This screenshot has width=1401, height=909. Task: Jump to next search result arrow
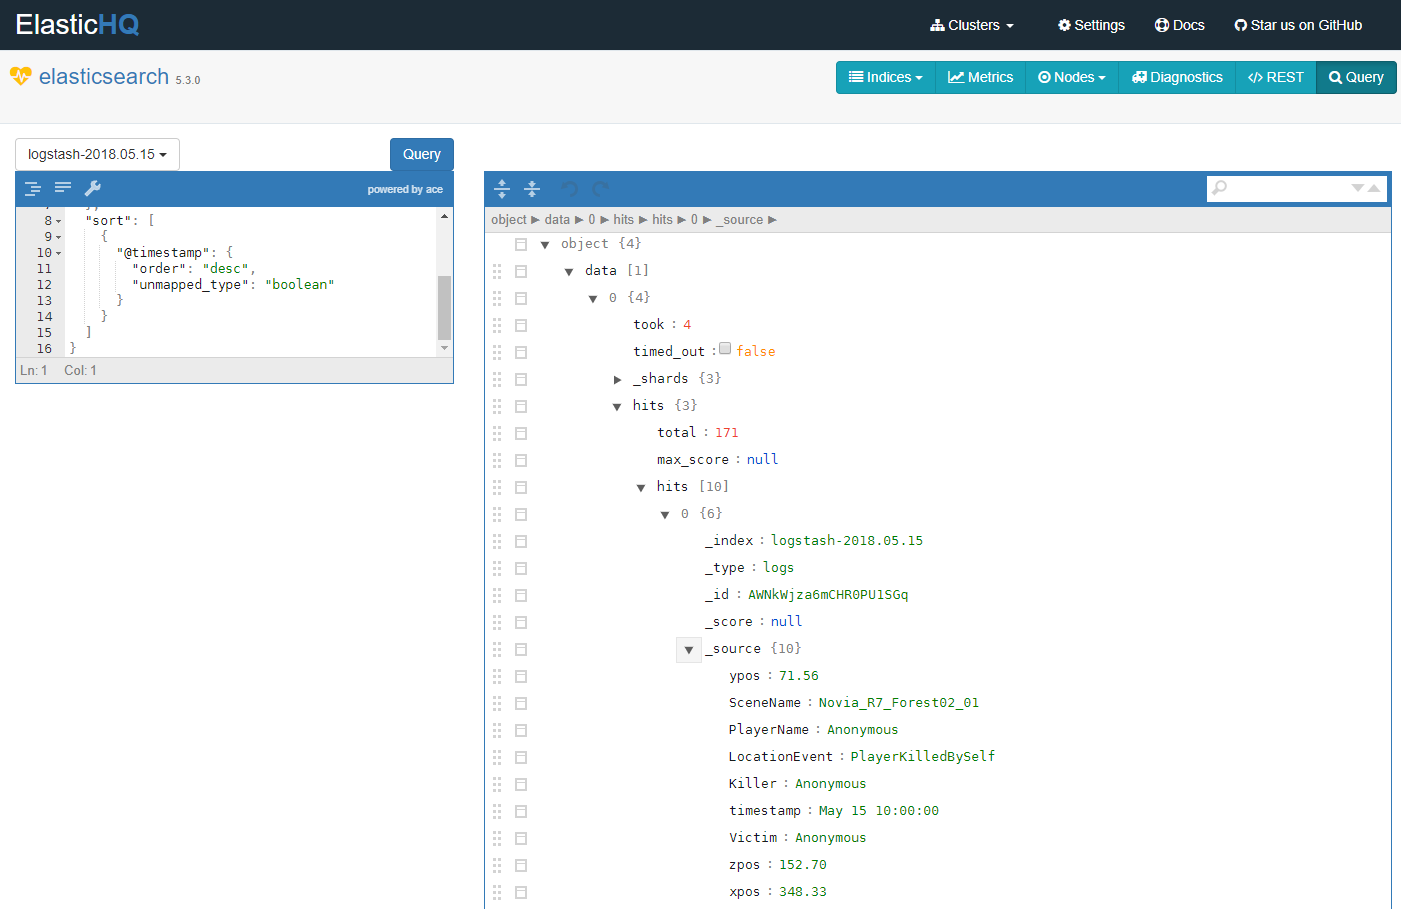click(x=1358, y=188)
